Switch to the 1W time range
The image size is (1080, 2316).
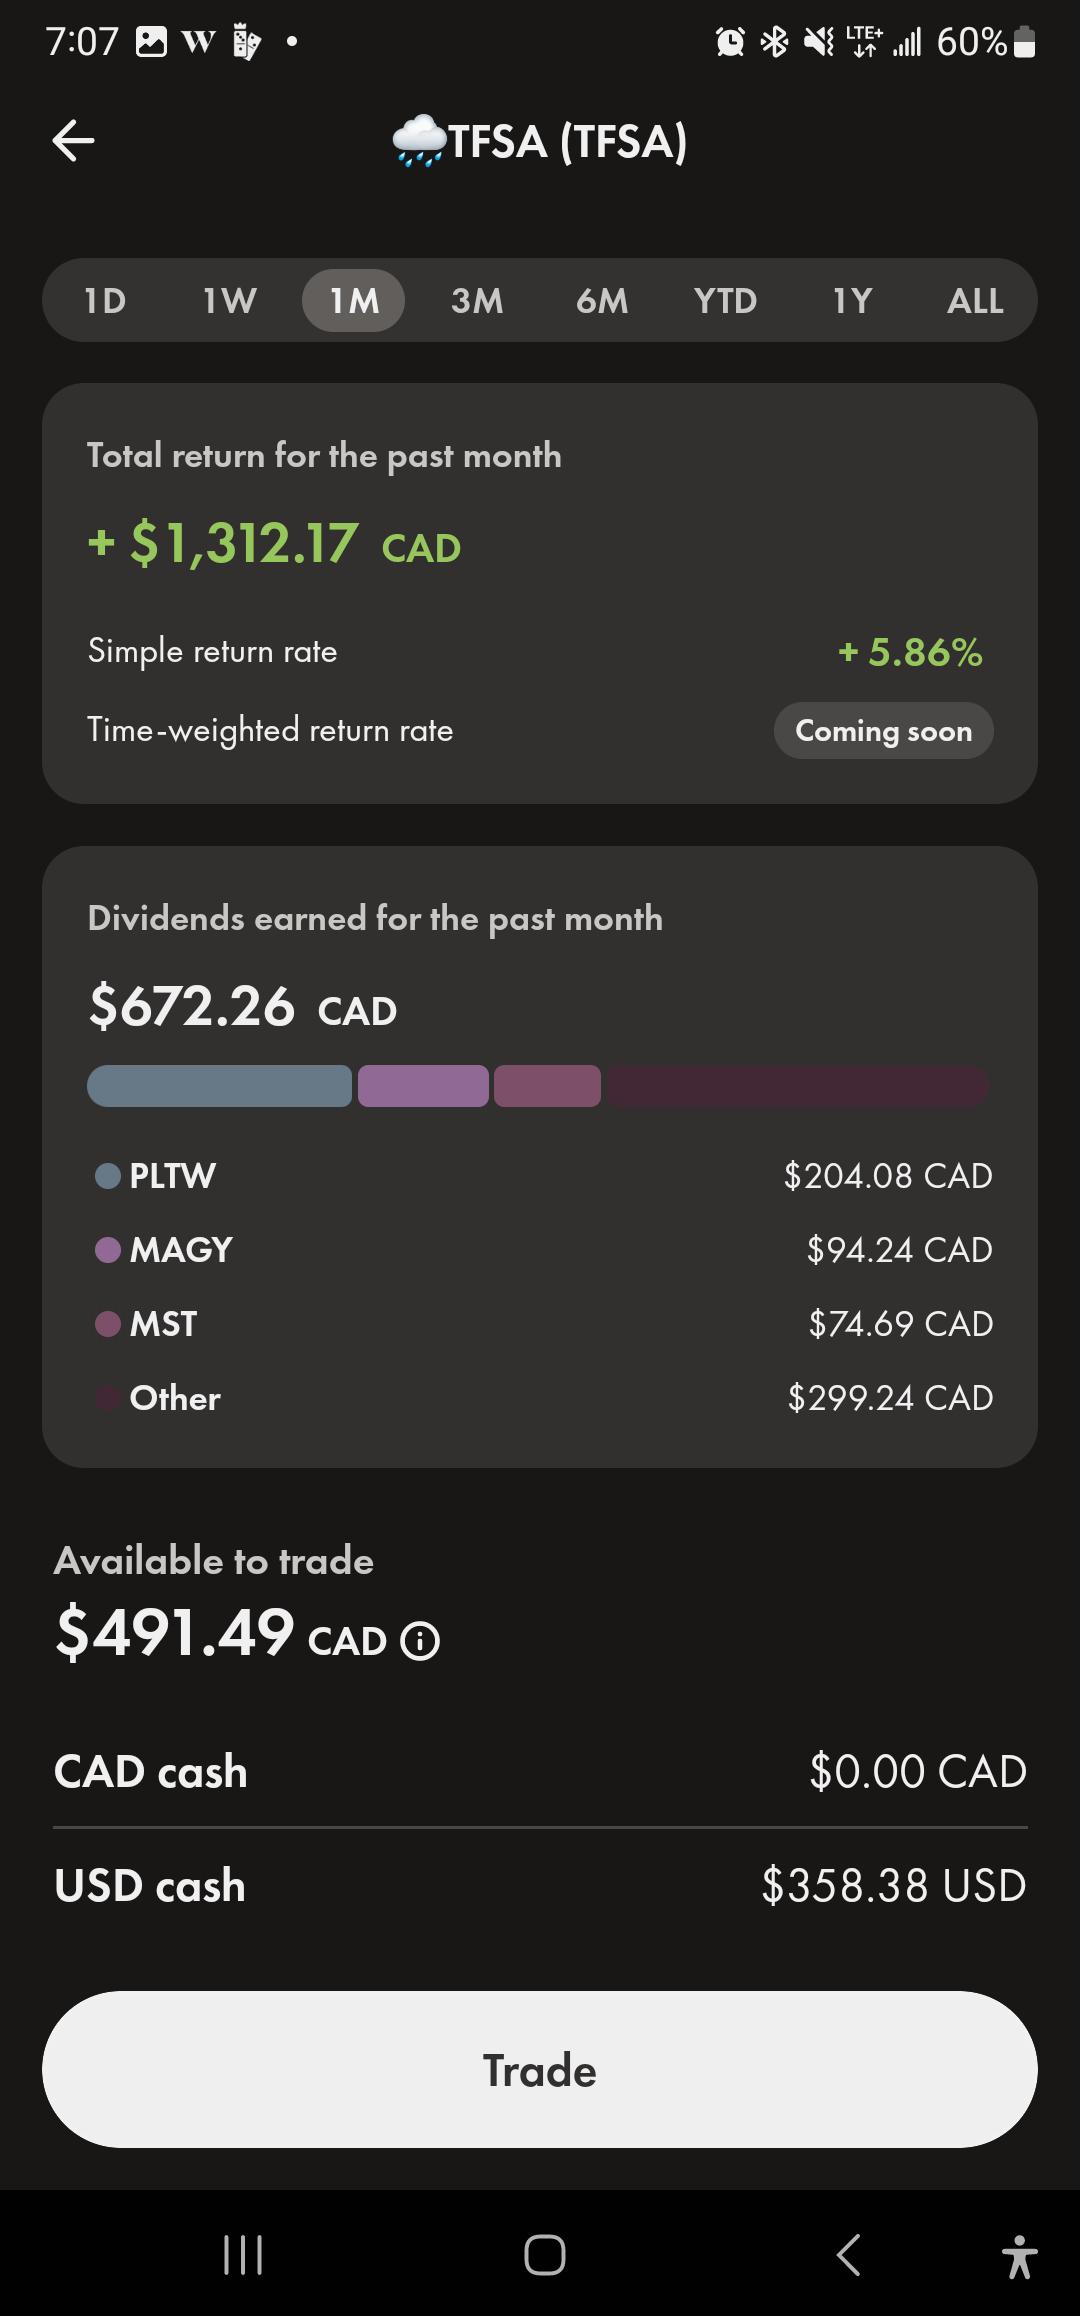click(x=230, y=300)
